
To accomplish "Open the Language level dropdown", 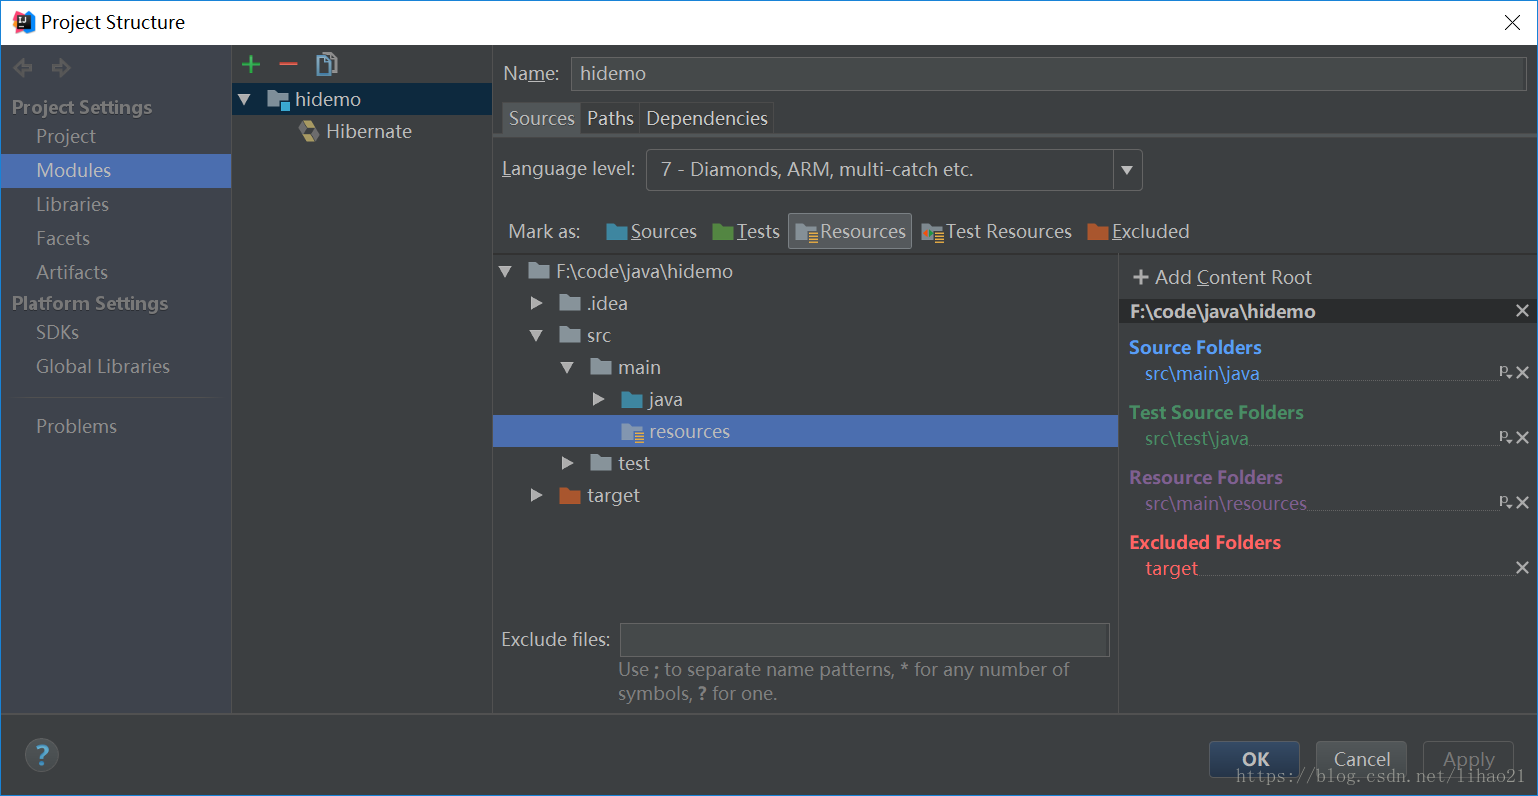I will coord(1127,170).
